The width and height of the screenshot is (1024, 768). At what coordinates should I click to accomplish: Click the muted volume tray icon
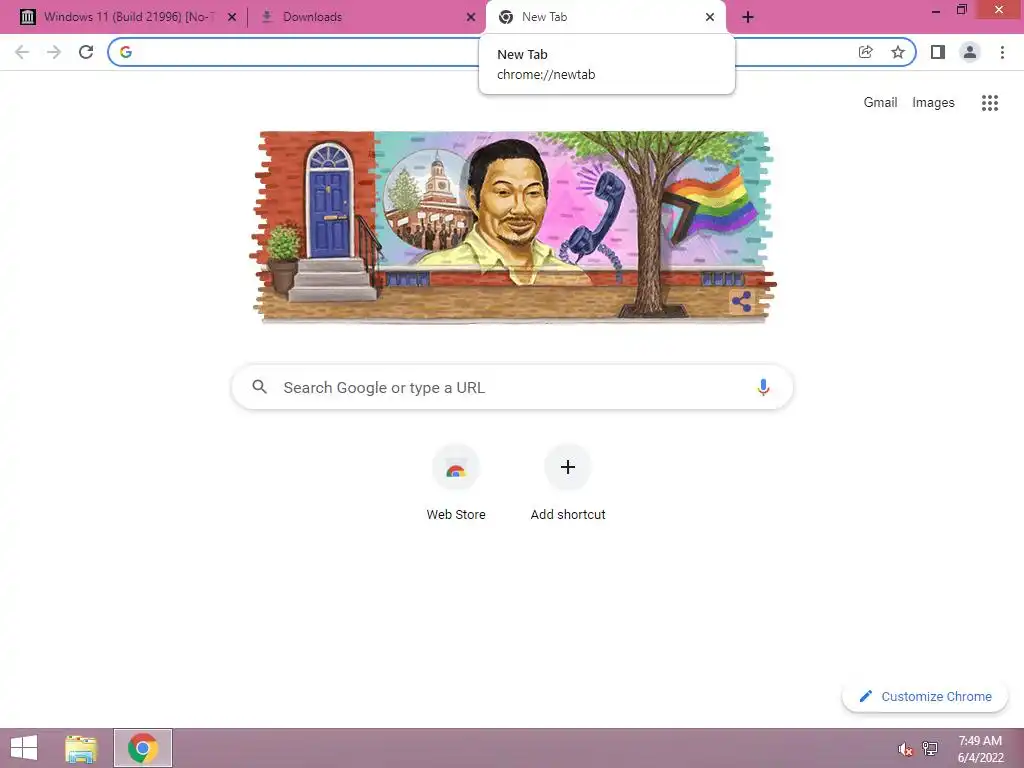tap(905, 749)
